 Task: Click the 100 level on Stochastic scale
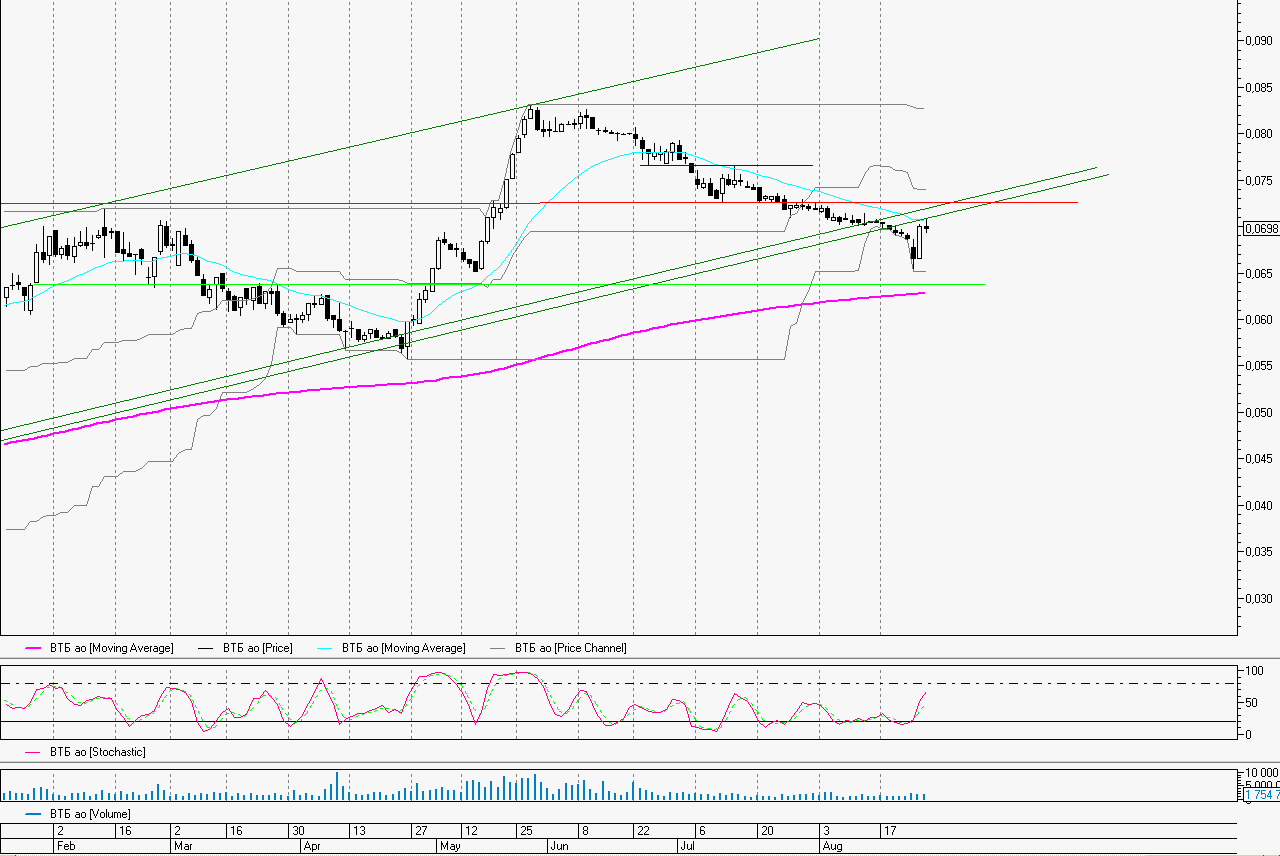coord(1251,671)
